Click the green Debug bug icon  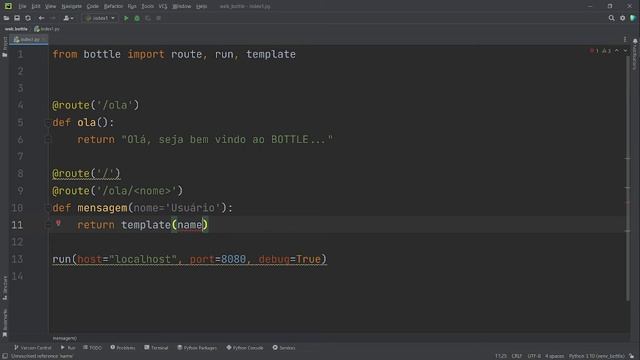pos(137,18)
